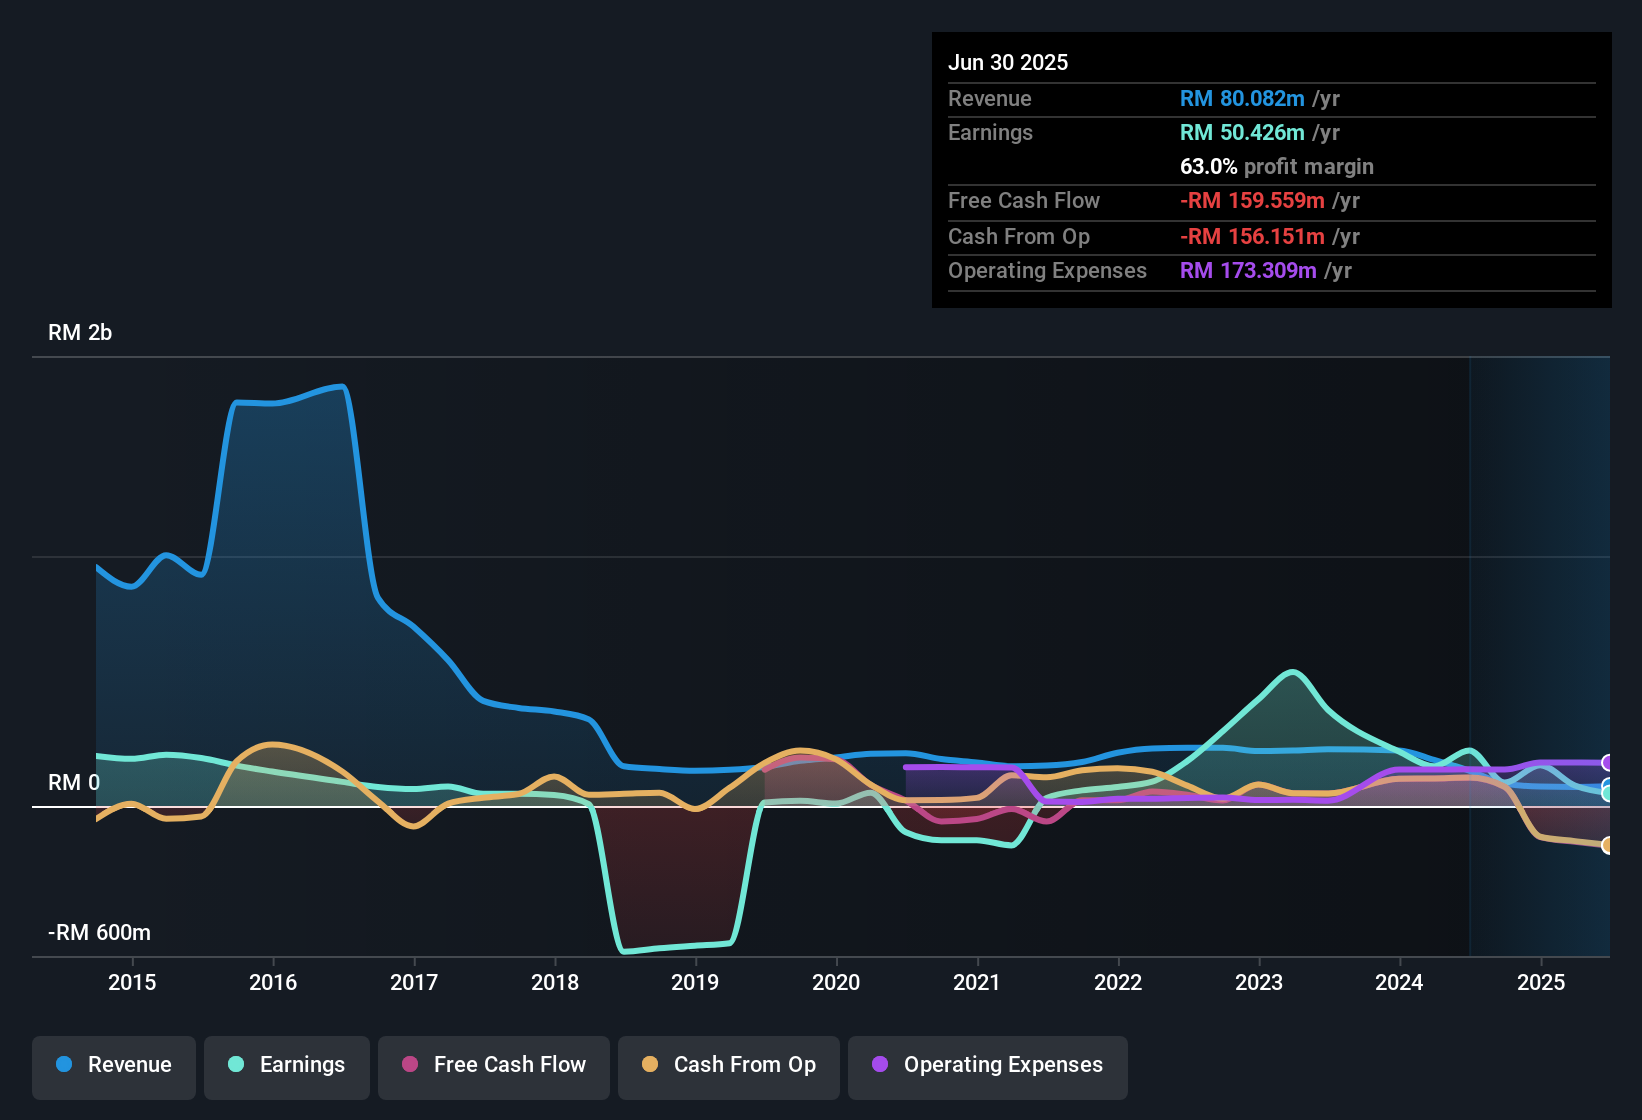The height and width of the screenshot is (1120, 1642).
Task: Click the 2016 x-axis label
Action: click(x=273, y=982)
